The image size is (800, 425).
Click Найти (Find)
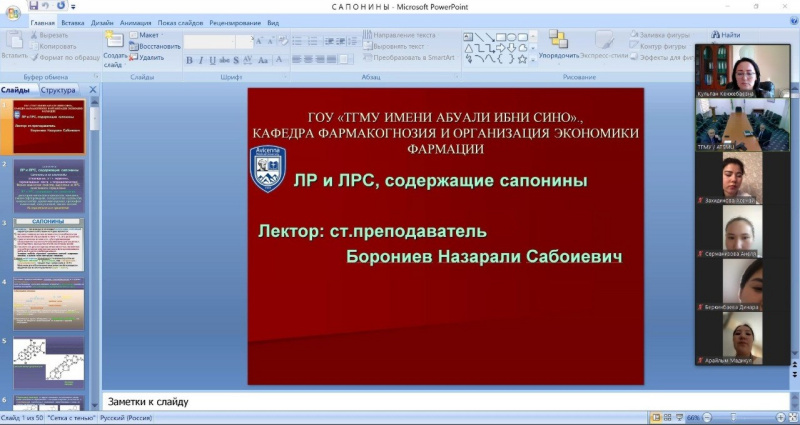click(x=726, y=35)
